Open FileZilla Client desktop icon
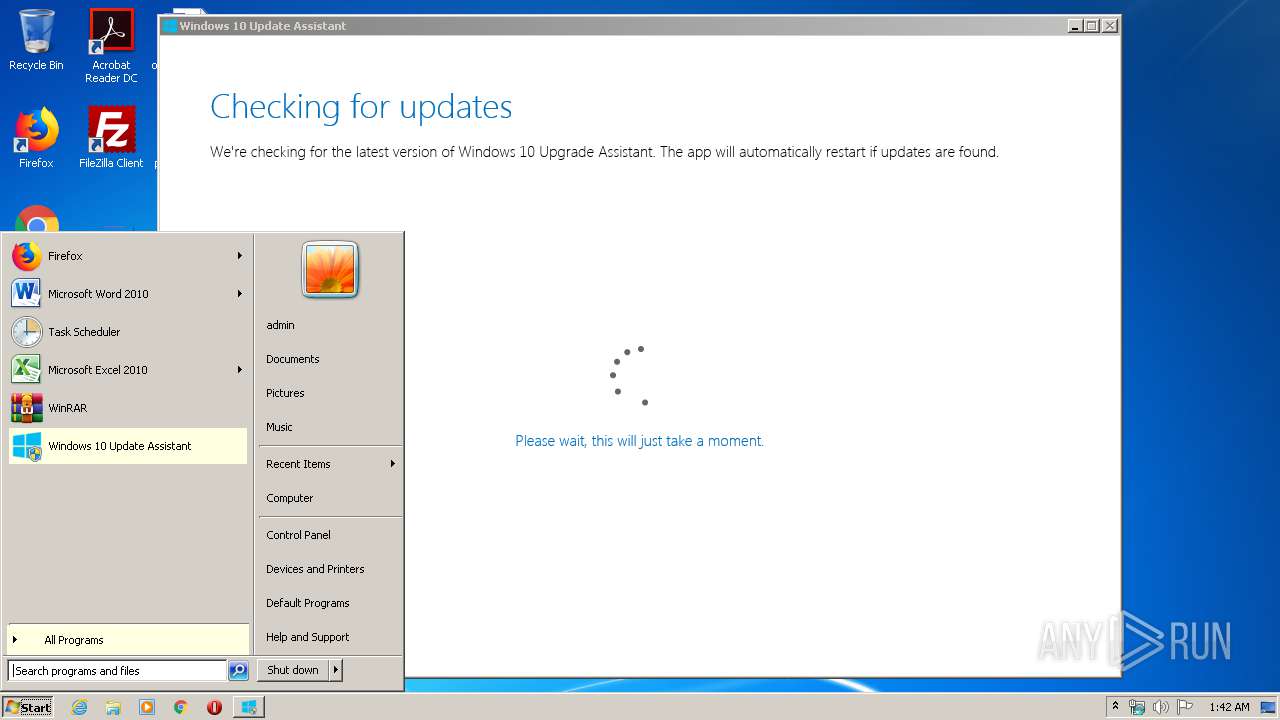The height and width of the screenshot is (720, 1280). [x=111, y=138]
